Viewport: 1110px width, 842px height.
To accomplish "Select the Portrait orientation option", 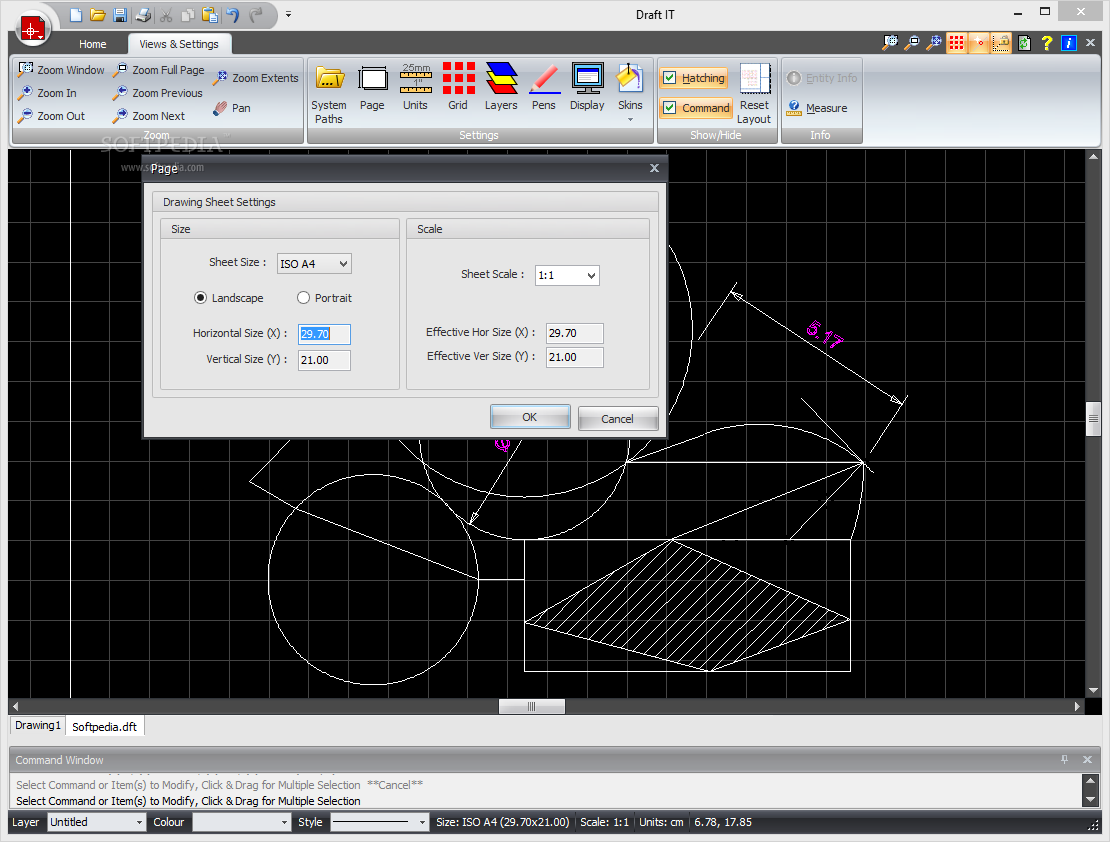I will point(304,298).
